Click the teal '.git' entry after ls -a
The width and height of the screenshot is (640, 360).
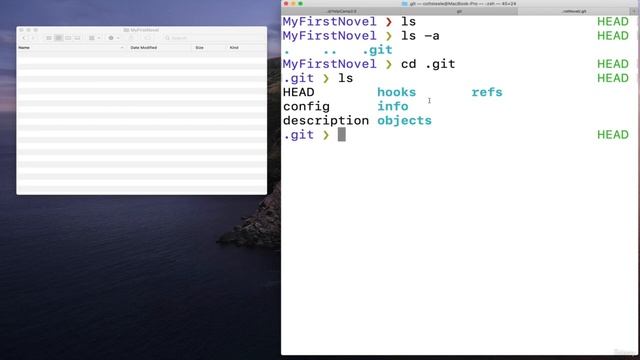(x=377, y=50)
